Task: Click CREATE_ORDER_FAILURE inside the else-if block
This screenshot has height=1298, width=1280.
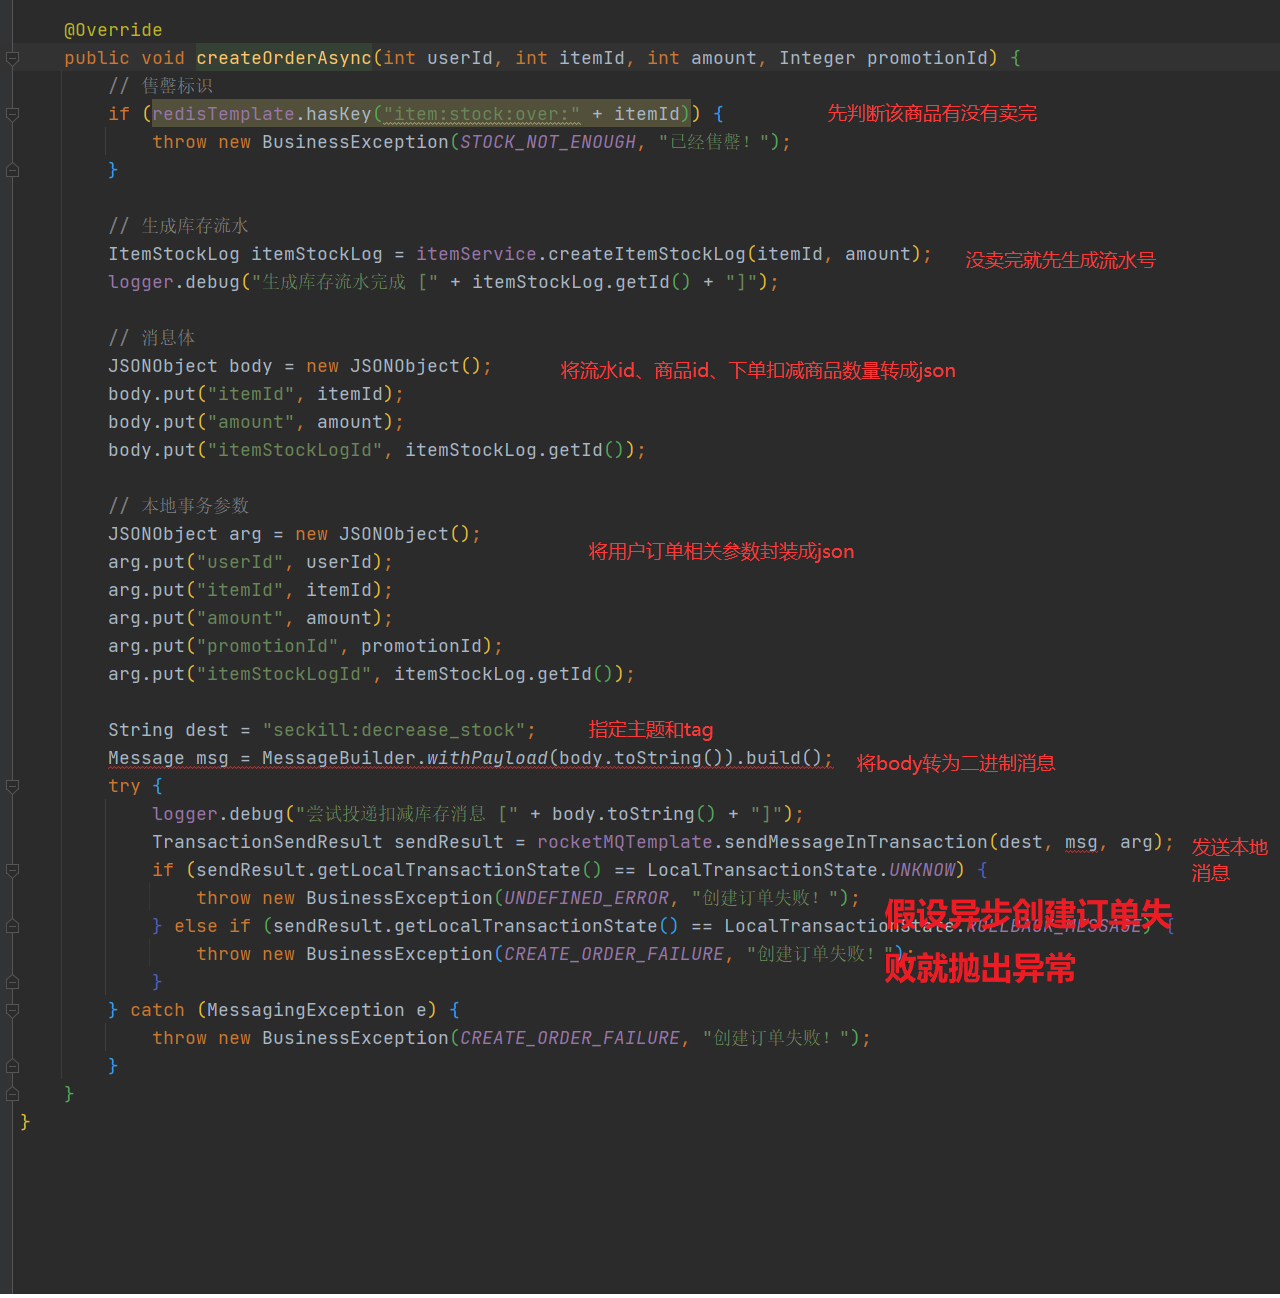Action: 614,954
